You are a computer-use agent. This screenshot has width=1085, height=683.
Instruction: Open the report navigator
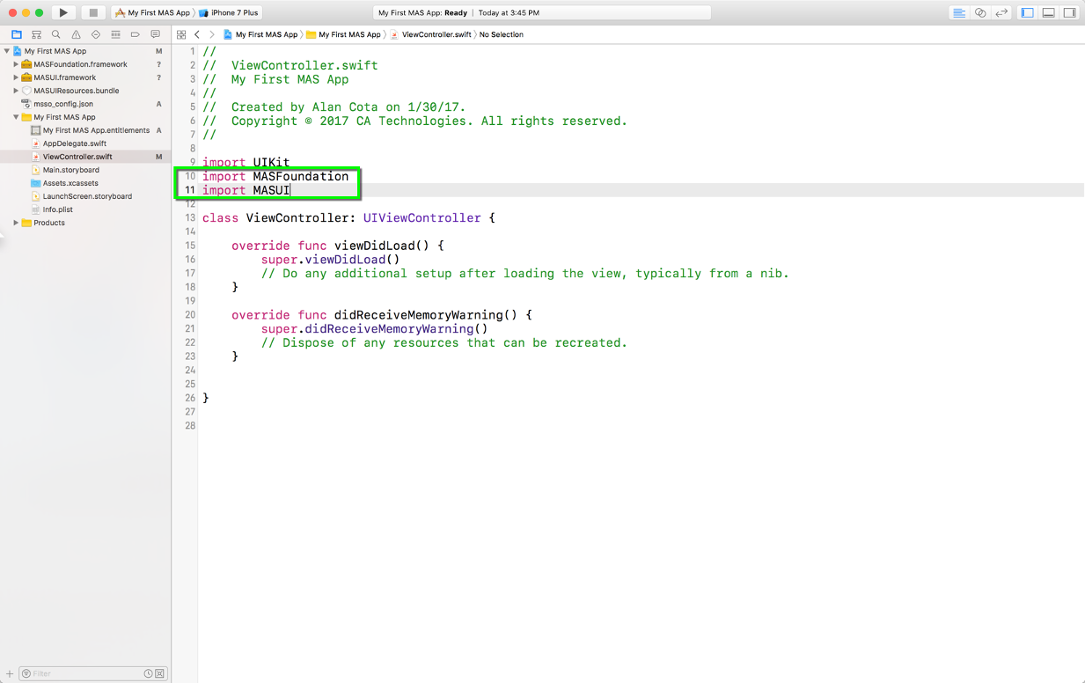coord(155,35)
